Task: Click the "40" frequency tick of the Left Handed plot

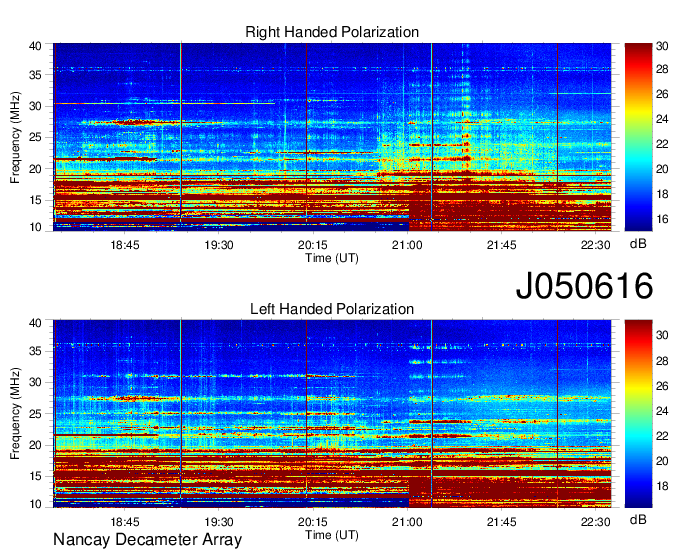Action: (35, 323)
